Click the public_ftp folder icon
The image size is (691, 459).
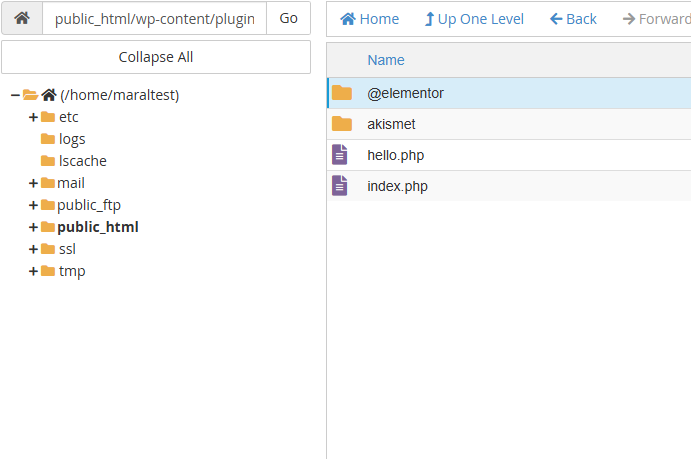pos(48,205)
